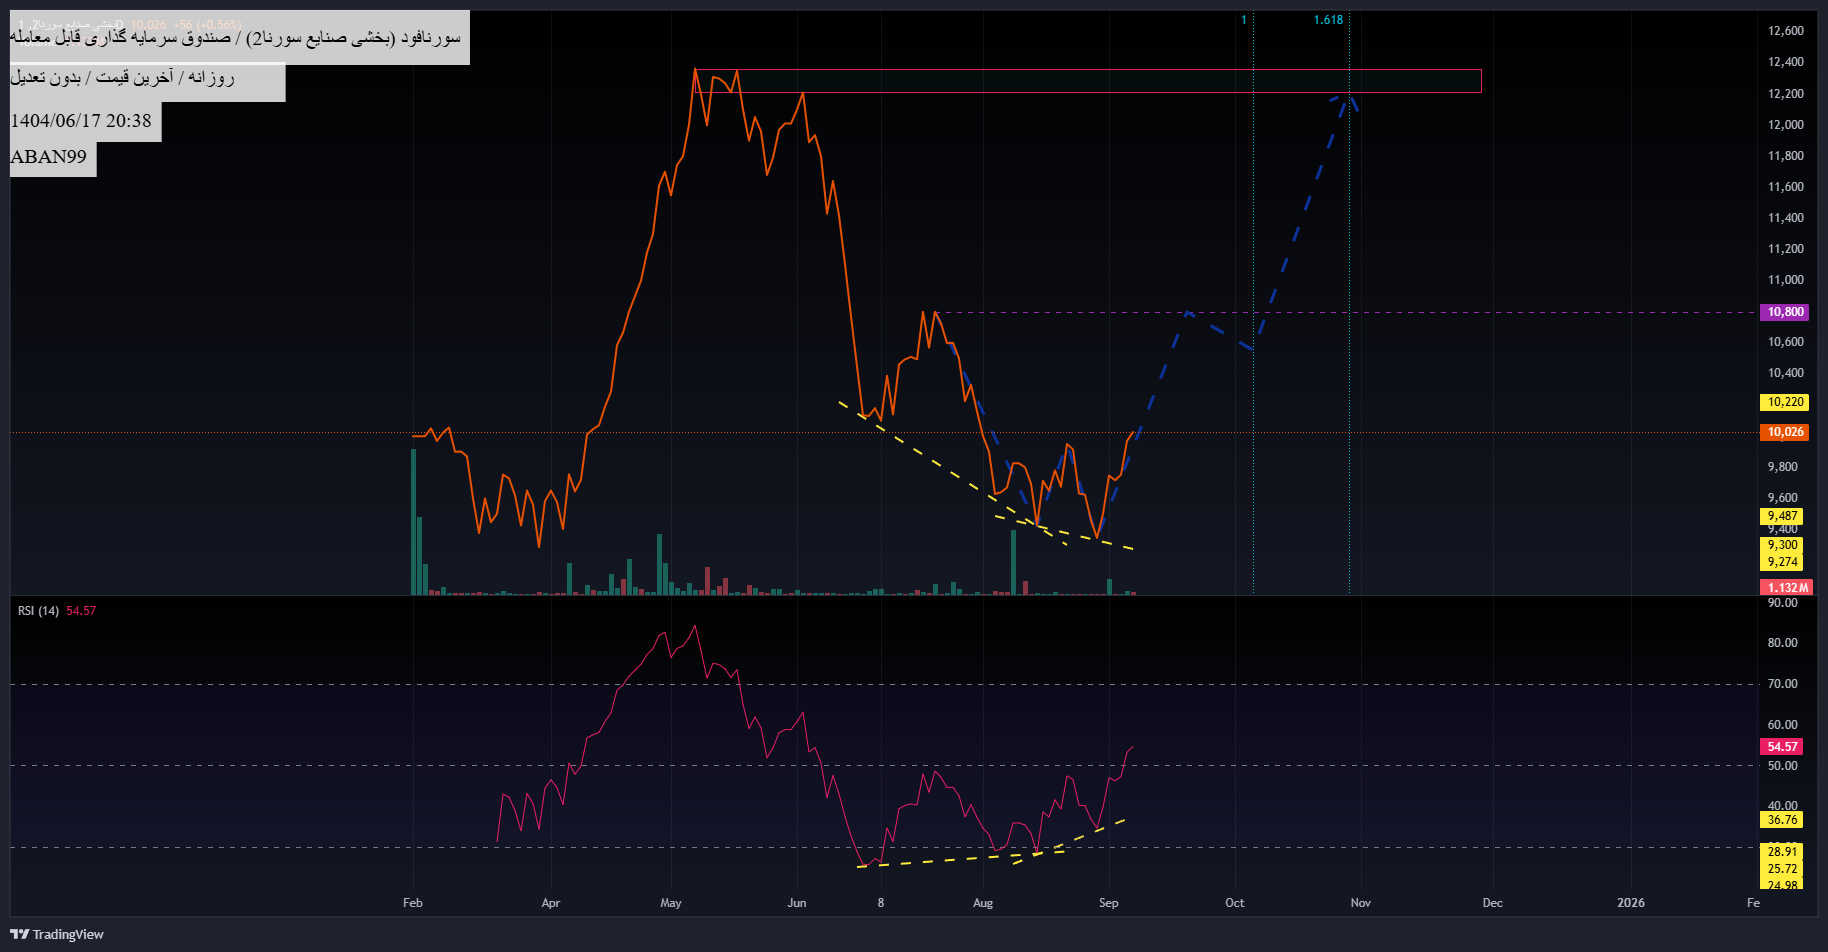Click the 1.618 Fibonacci time label
The image size is (1828, 952).
coord(1328,20)
